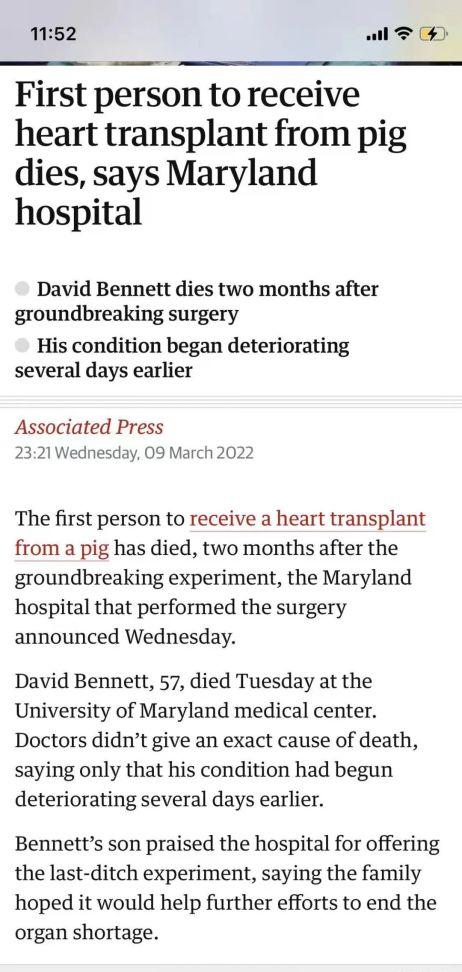Tap the 'David Bennett dies two months' subheading
This screenshot has width=462, height=972.
(196, 301)
